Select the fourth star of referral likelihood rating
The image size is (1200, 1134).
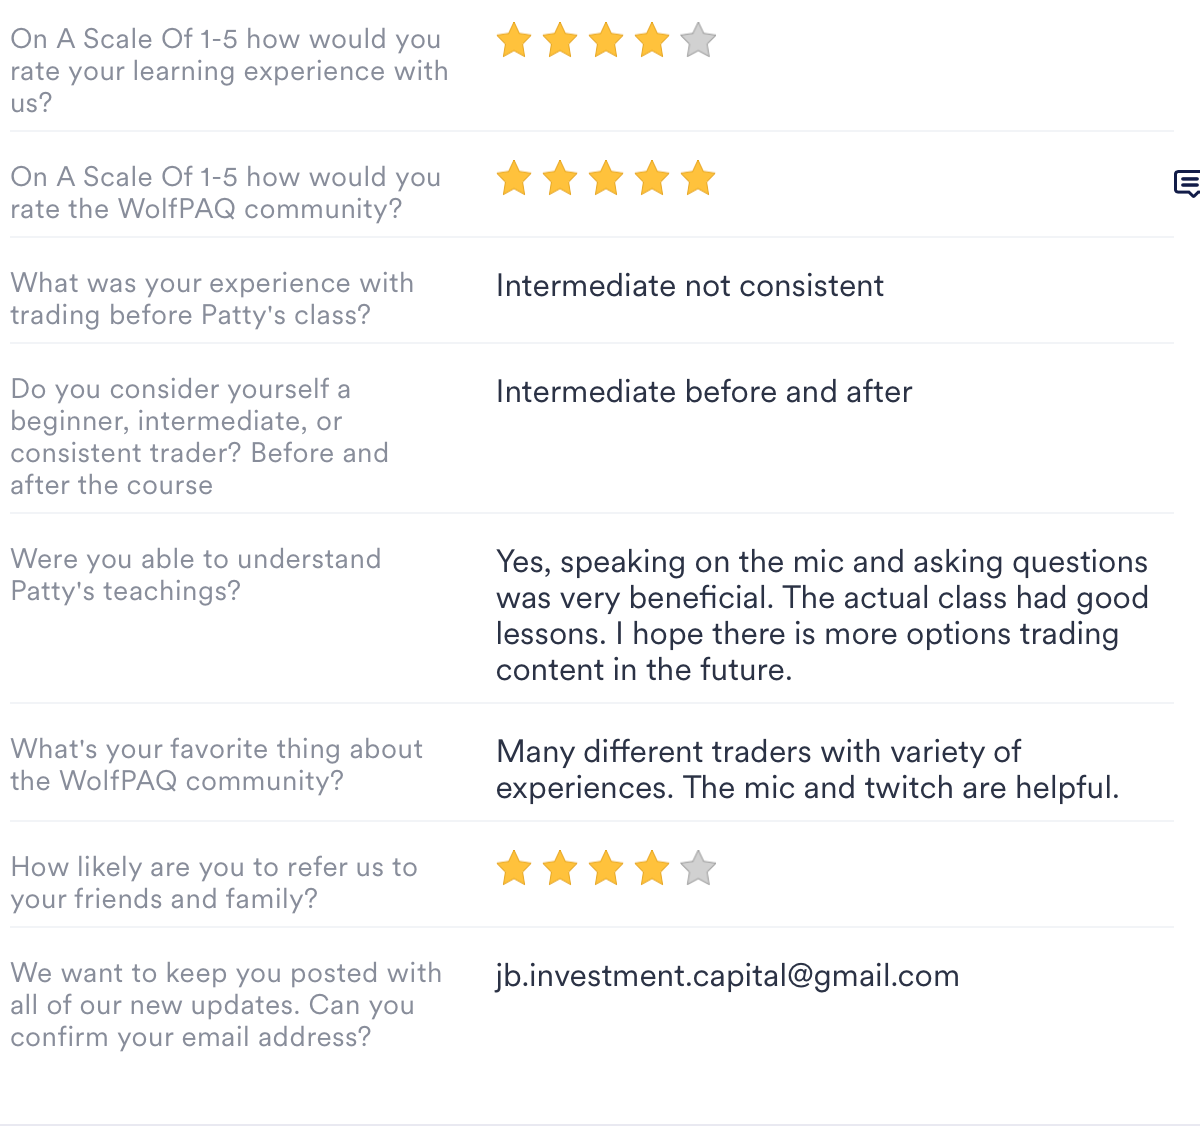(x=652, y=869)
